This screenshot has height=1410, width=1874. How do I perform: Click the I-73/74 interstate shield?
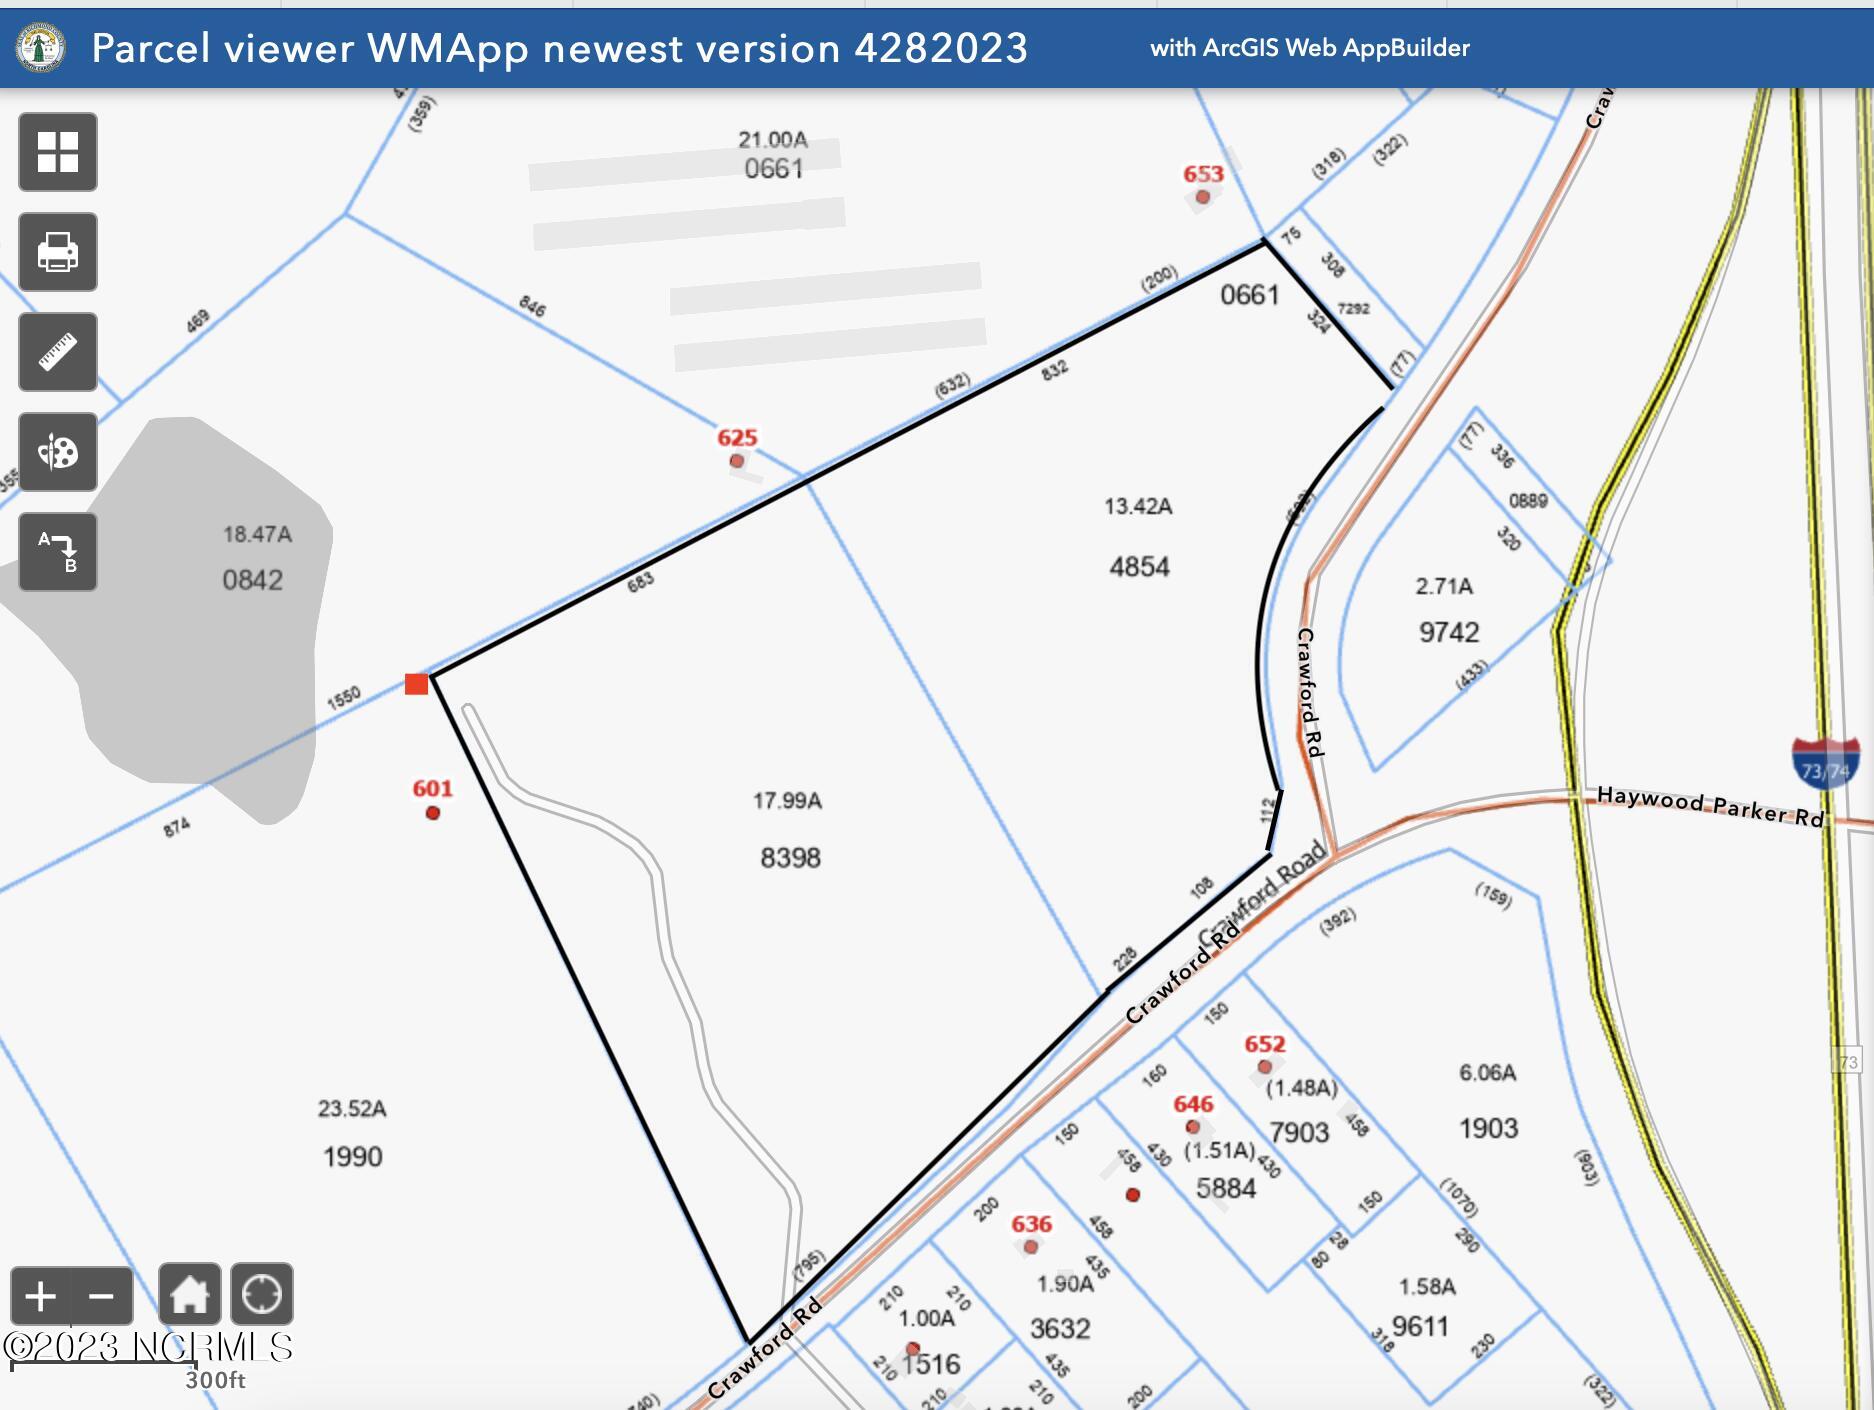[x=1825, y=762]
